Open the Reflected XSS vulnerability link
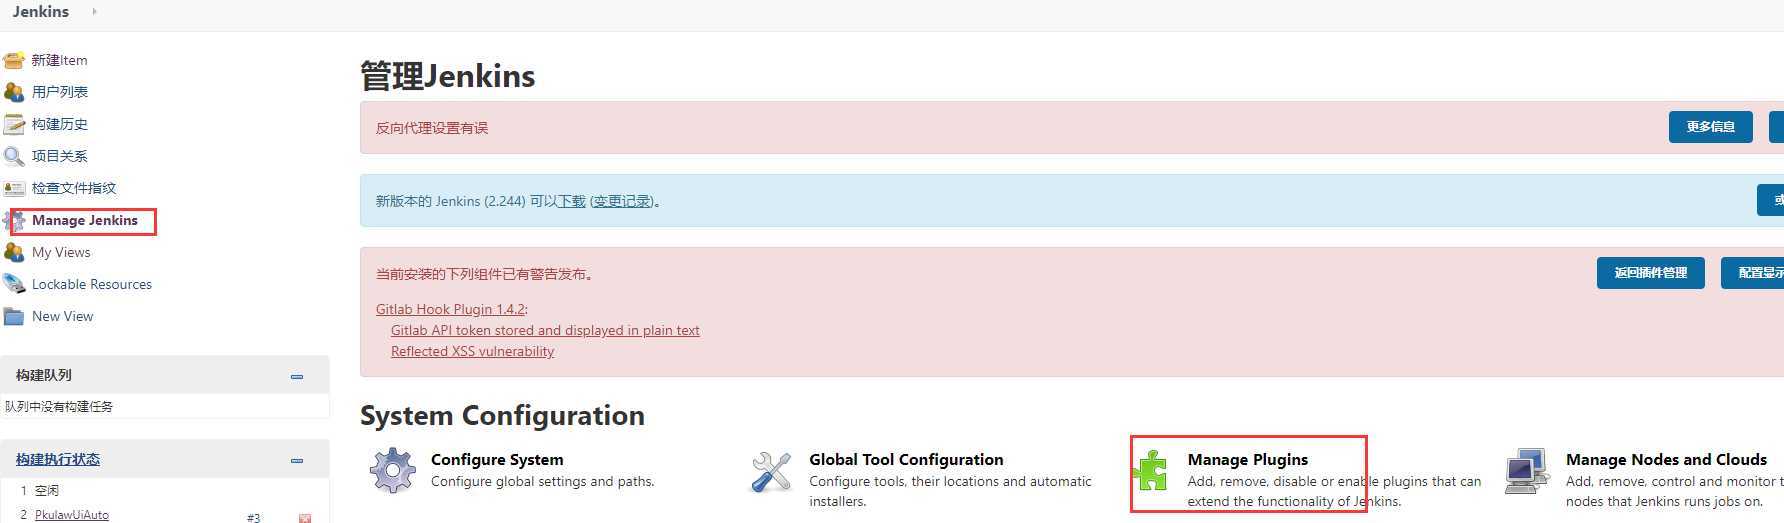The image size is (1784, 523). [472, 351]
